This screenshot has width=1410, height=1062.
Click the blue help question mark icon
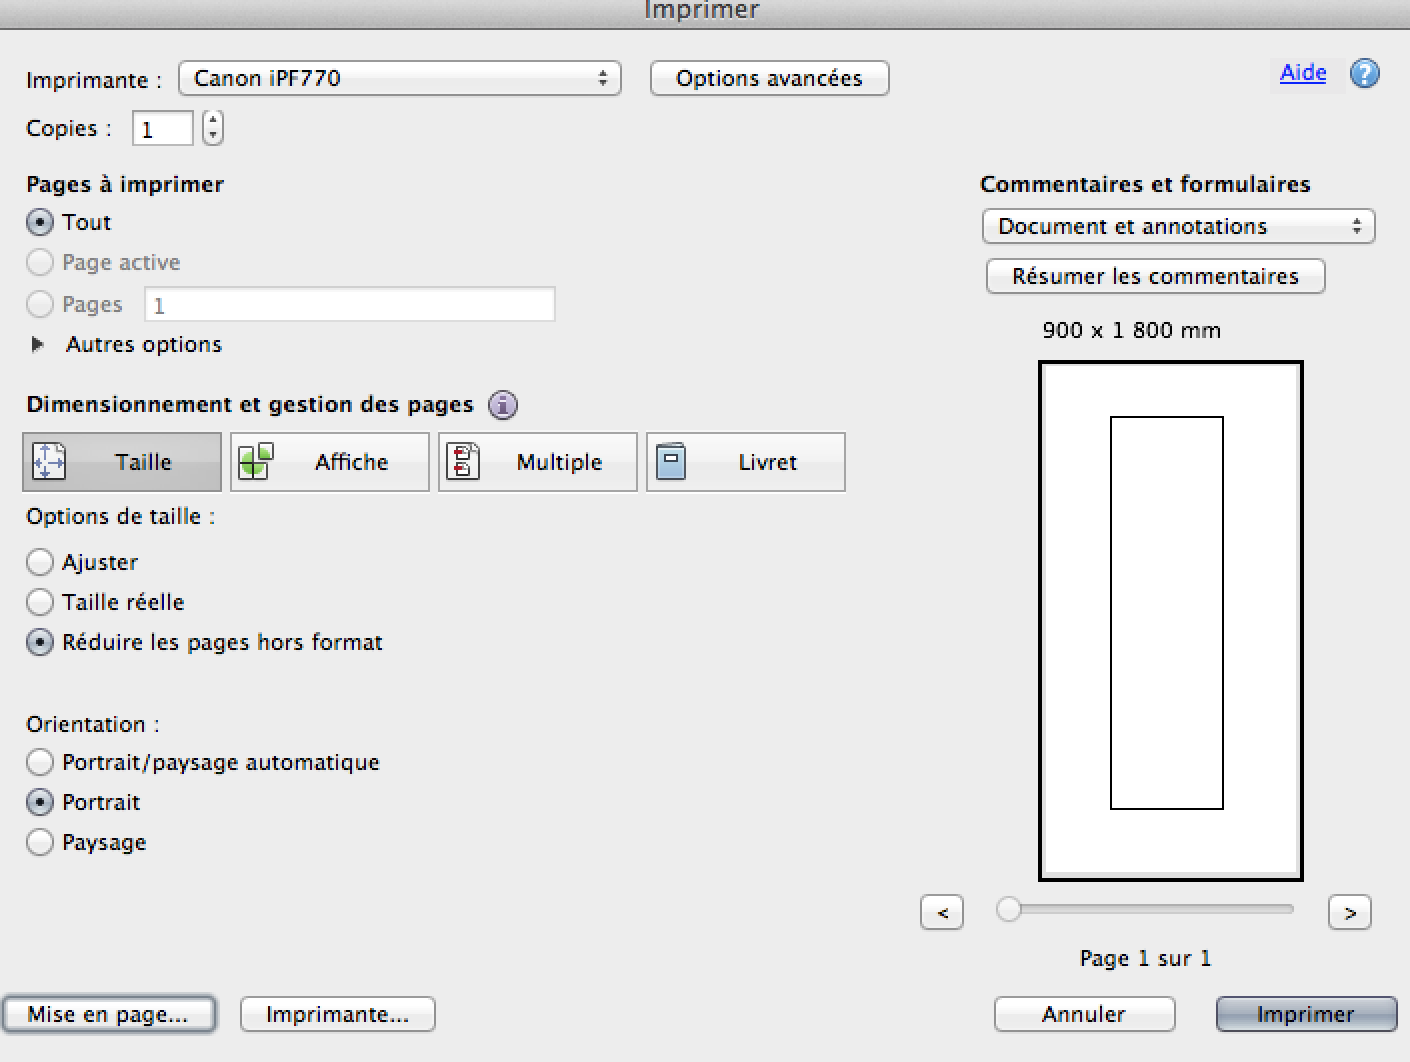(x=1364, y=73)
